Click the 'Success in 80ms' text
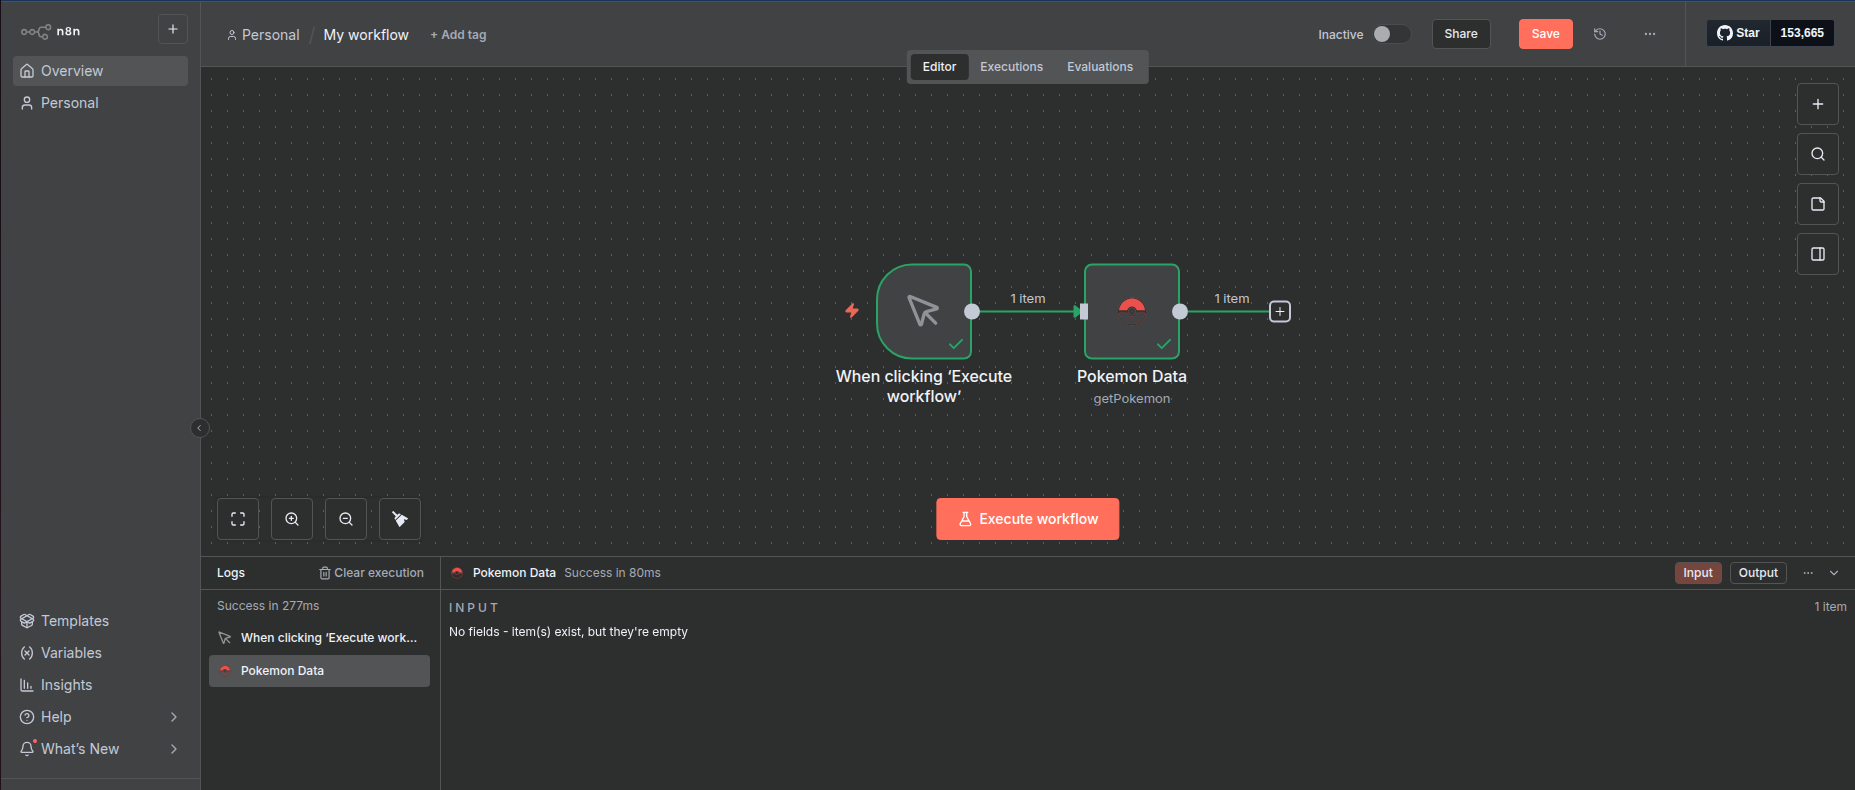The width and height of the screenshot is (1855, 790). pyautogui.click(x=612, y=573)
